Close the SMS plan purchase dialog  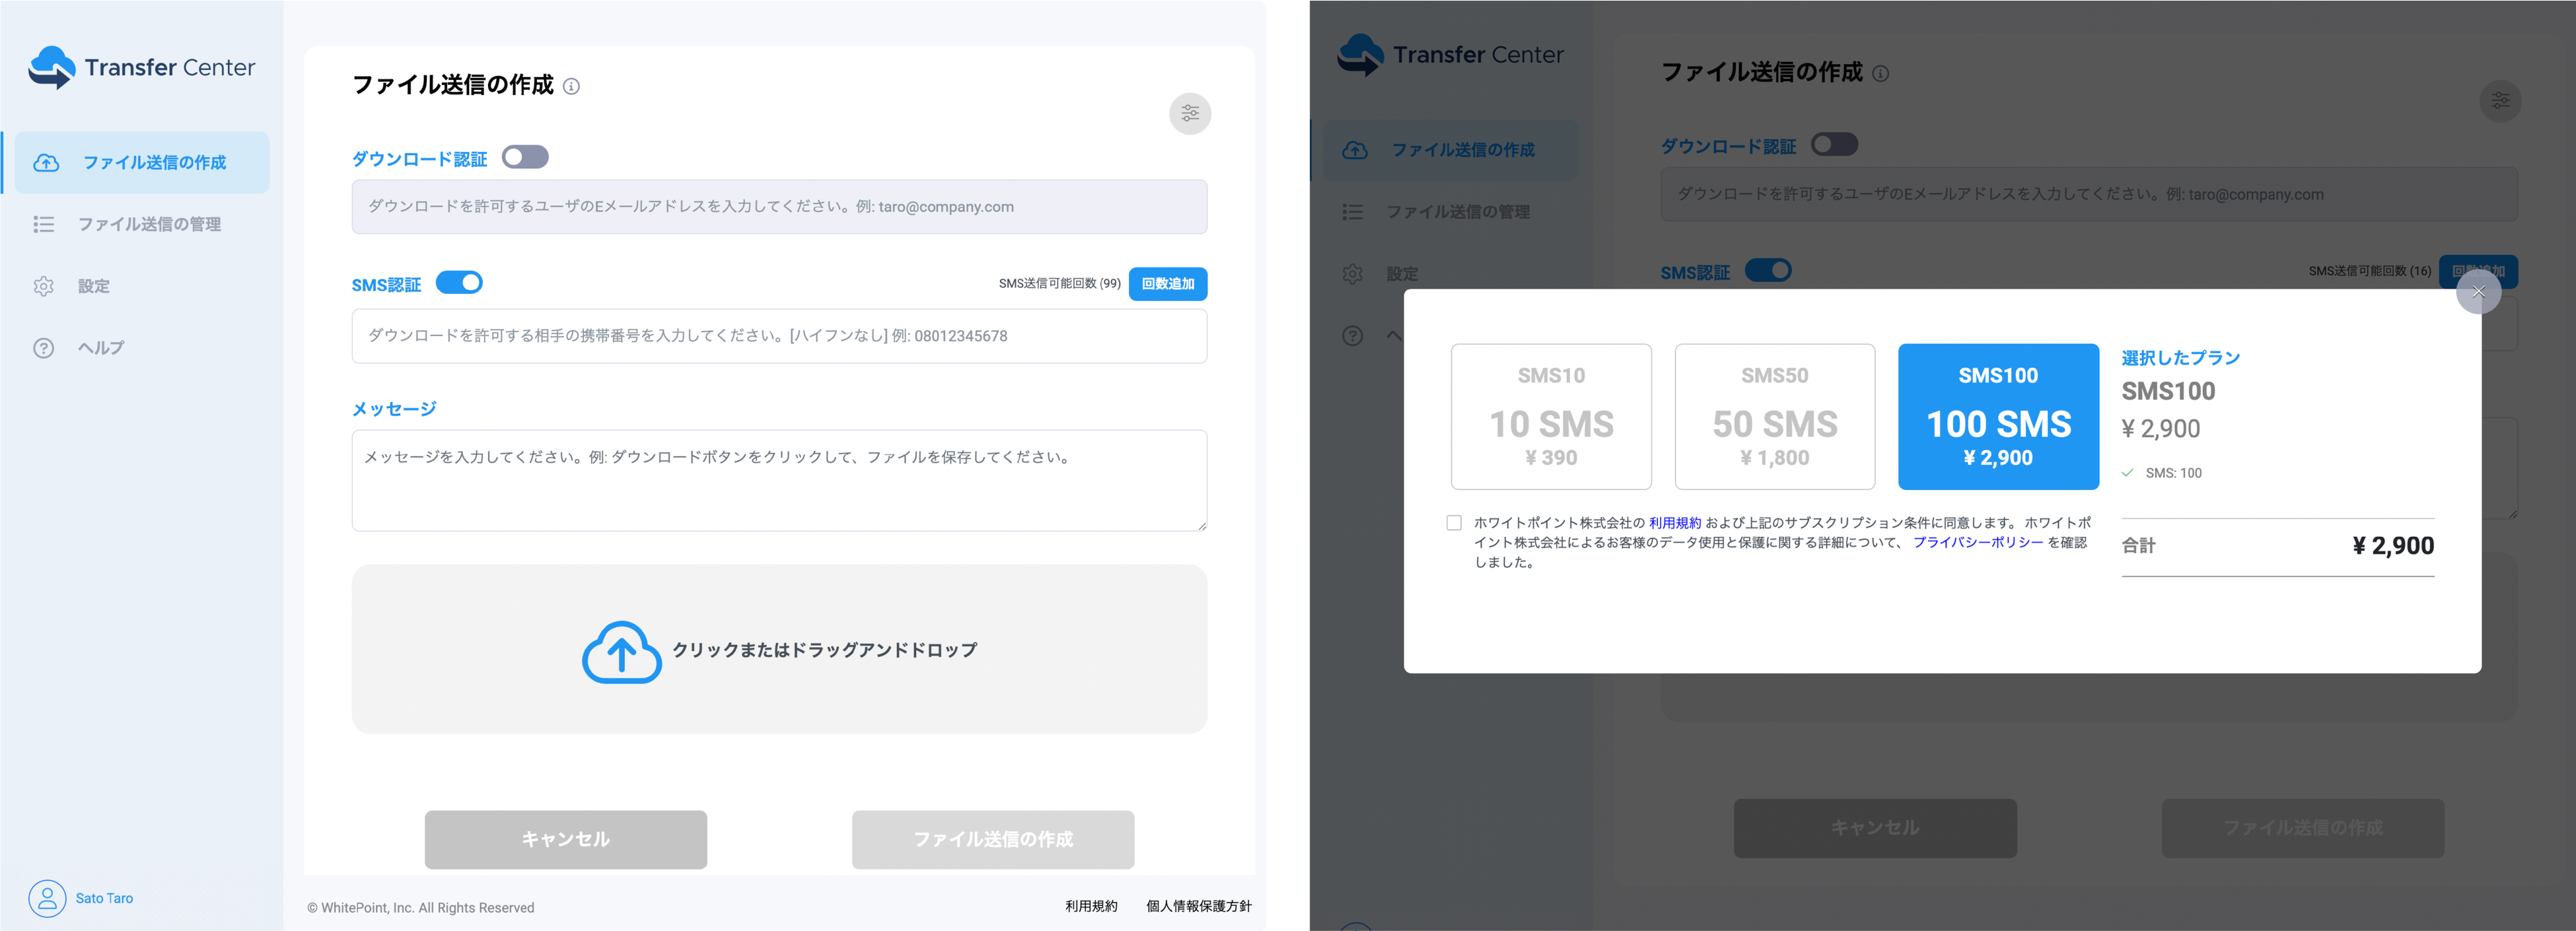click(2479, 291)
